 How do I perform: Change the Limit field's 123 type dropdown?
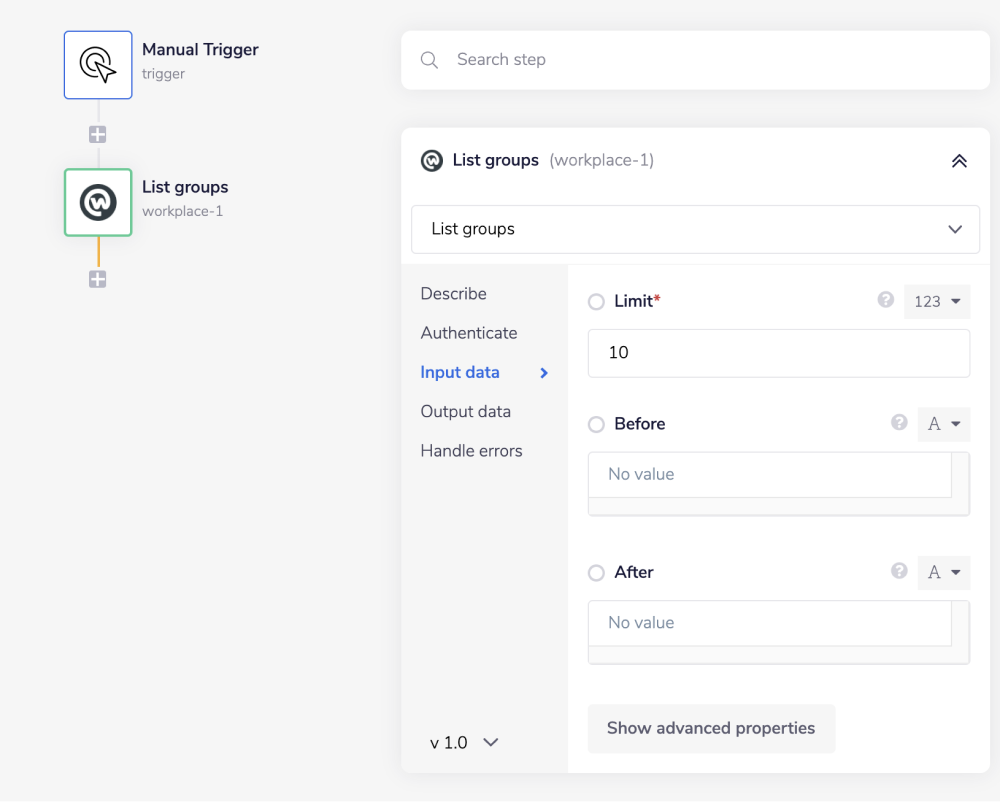(937, 302)
